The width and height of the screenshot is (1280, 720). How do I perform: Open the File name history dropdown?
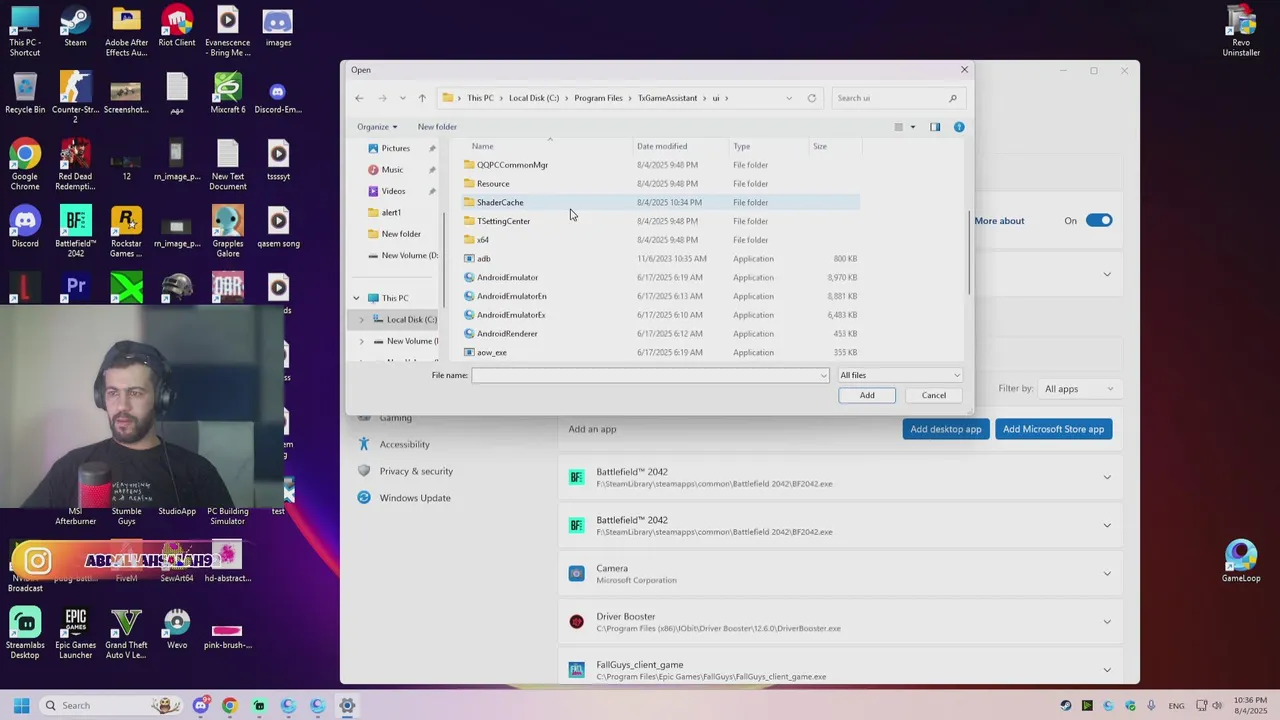[x=824, y=375]
